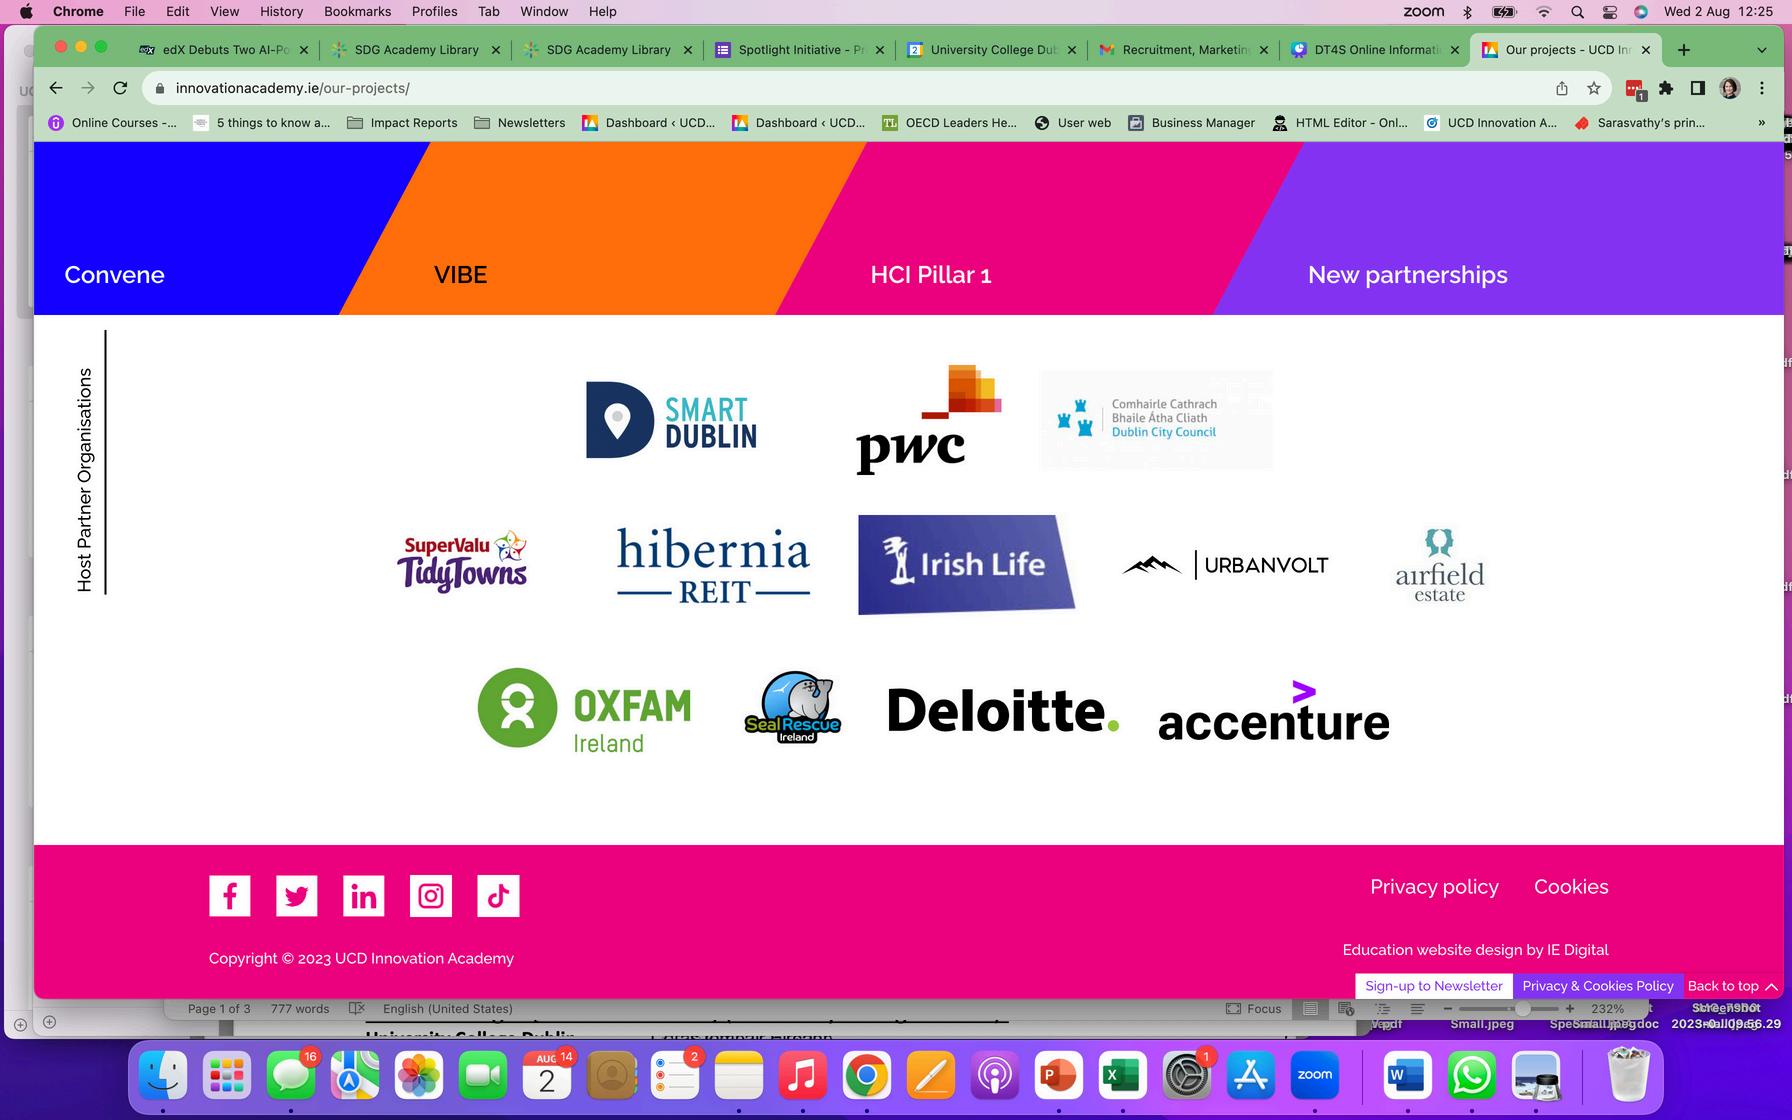Open the Wi-Fi status in the menu bar
This screenshot has width=1792, height=1120.
click(x=1544, y=12)
